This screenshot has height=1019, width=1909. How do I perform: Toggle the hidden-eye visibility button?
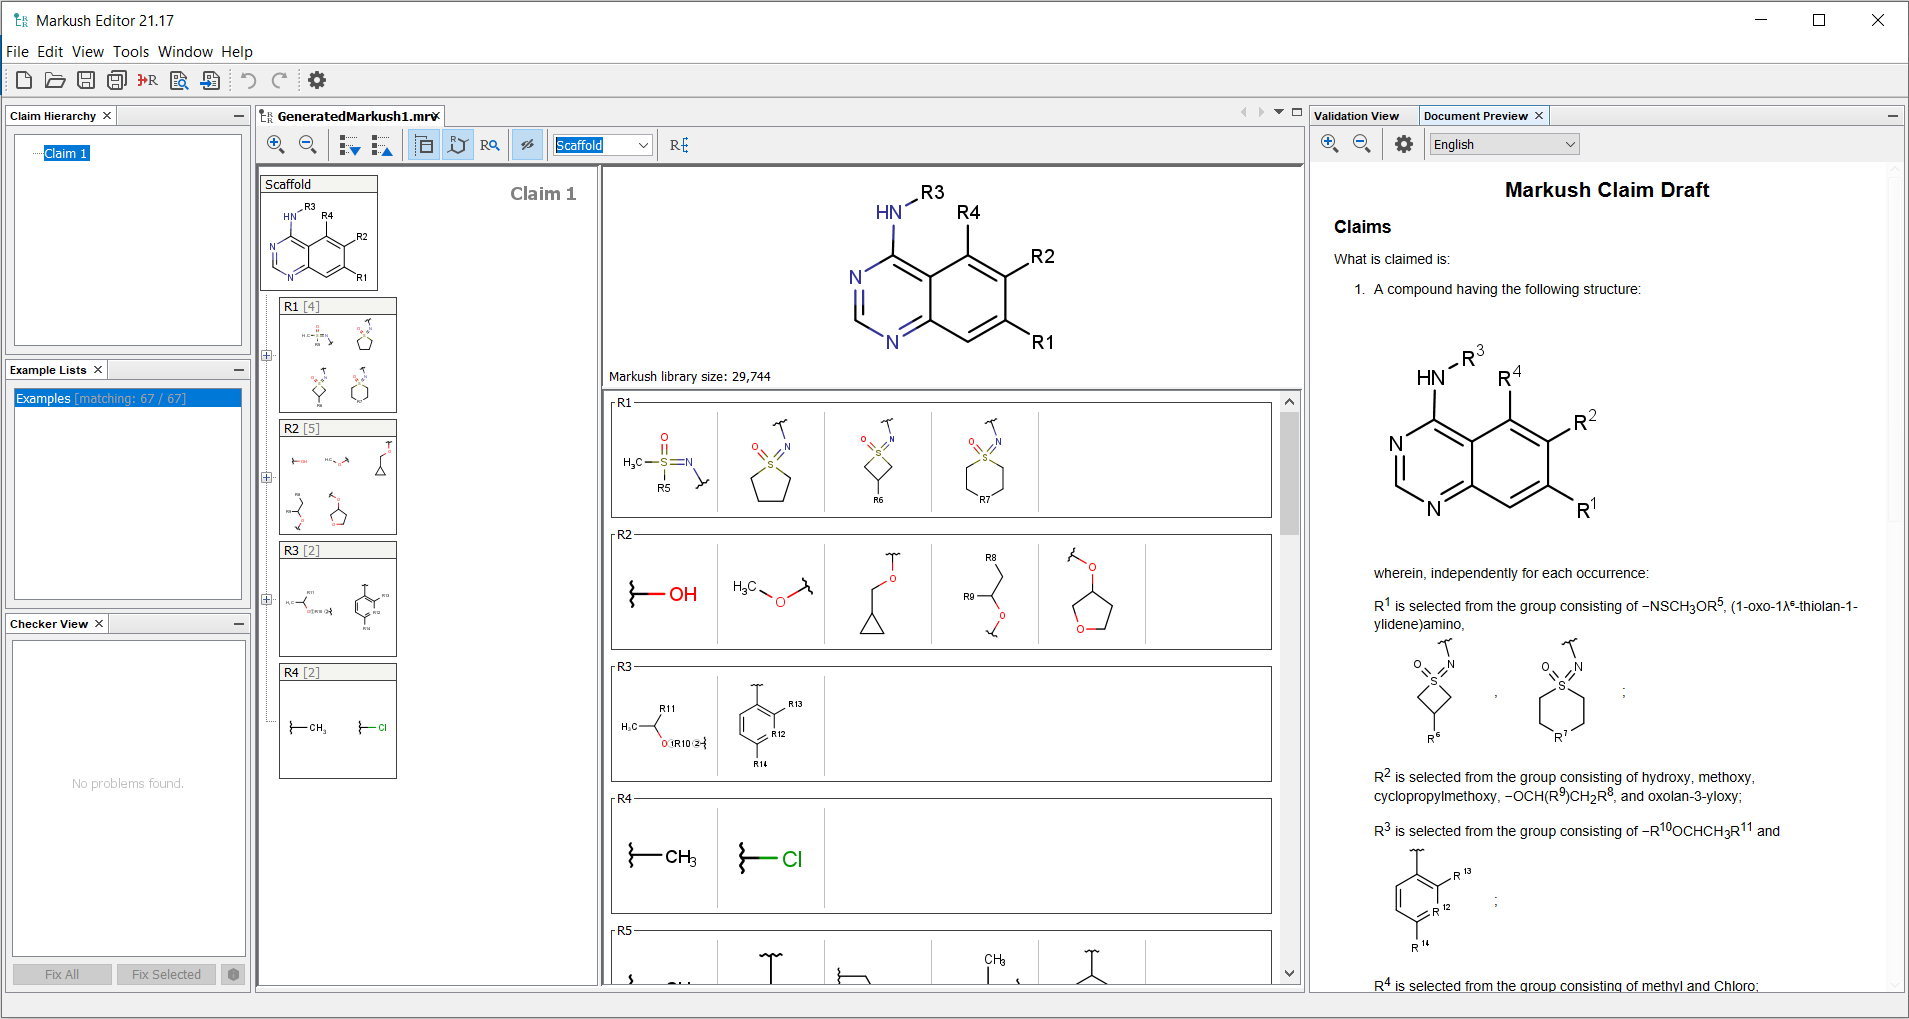(528, 145)
